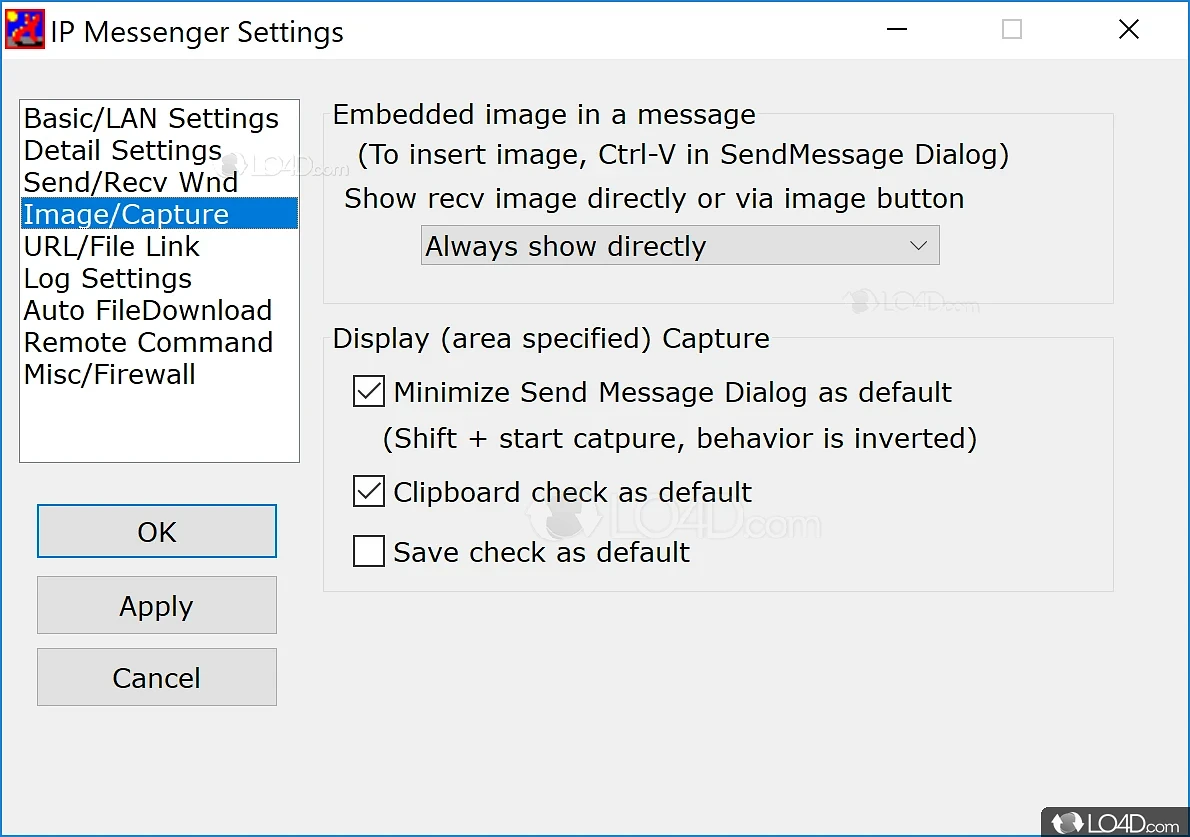Toggle Minimize Send Message Dialog checkbox
The width and height of the screenshot is (1190, 837).
[x=369, y=392]
